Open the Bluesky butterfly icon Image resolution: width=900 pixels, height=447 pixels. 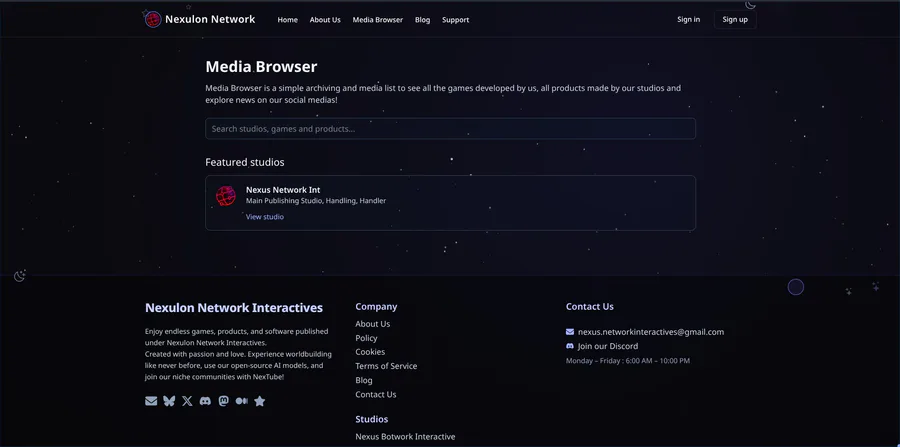click(x=169, y=401)
